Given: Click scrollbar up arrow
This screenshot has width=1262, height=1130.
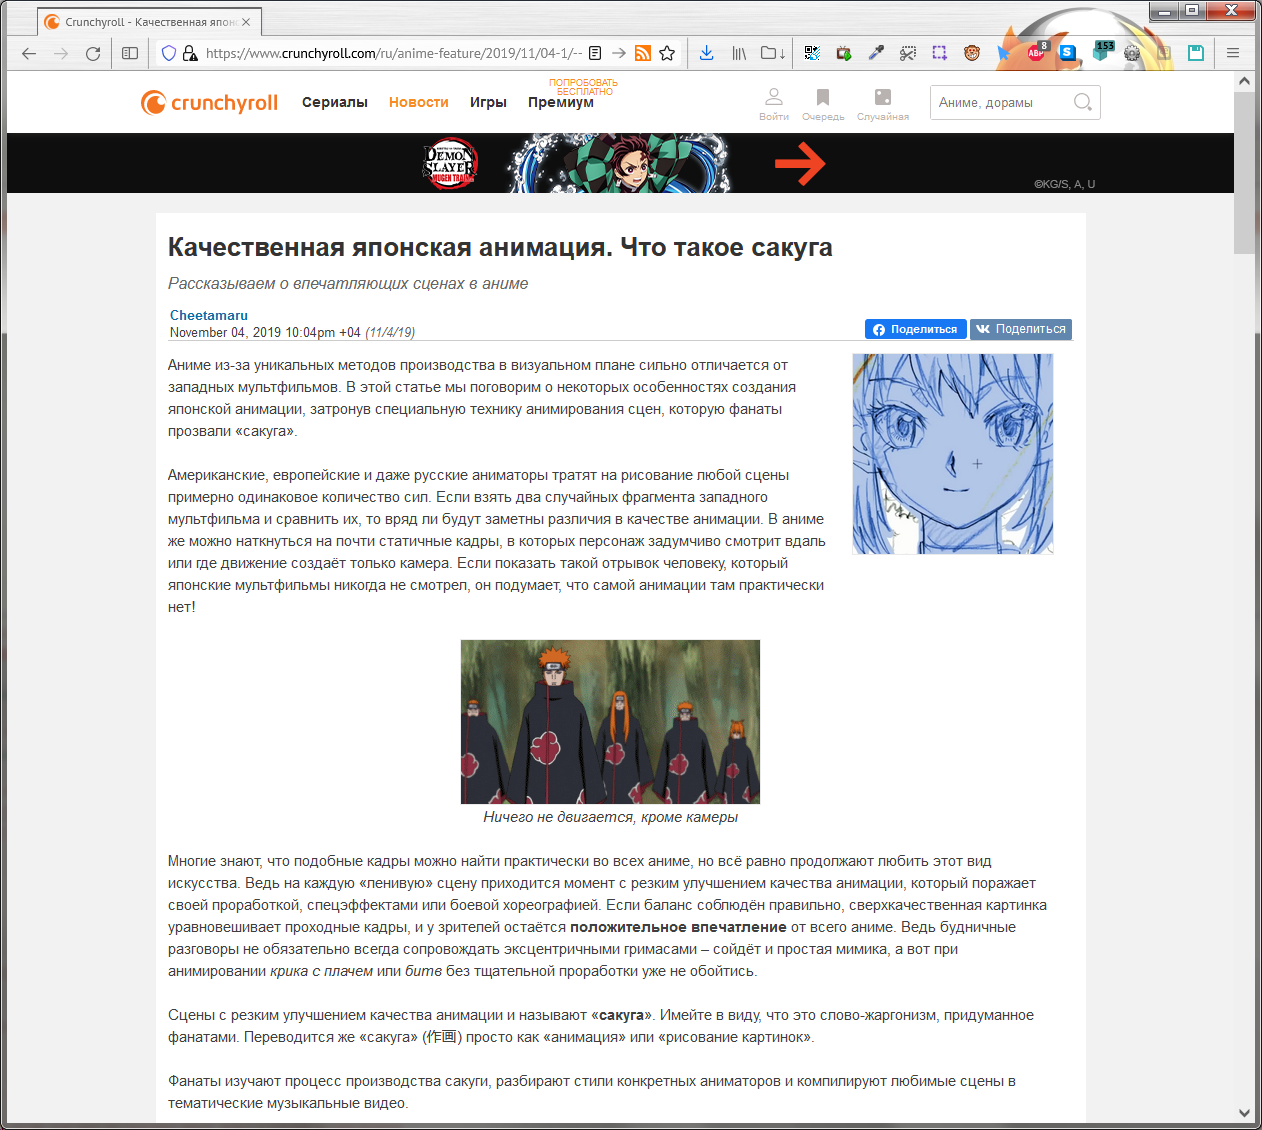Looking at the screenshot, I should tap(1244, 81).
